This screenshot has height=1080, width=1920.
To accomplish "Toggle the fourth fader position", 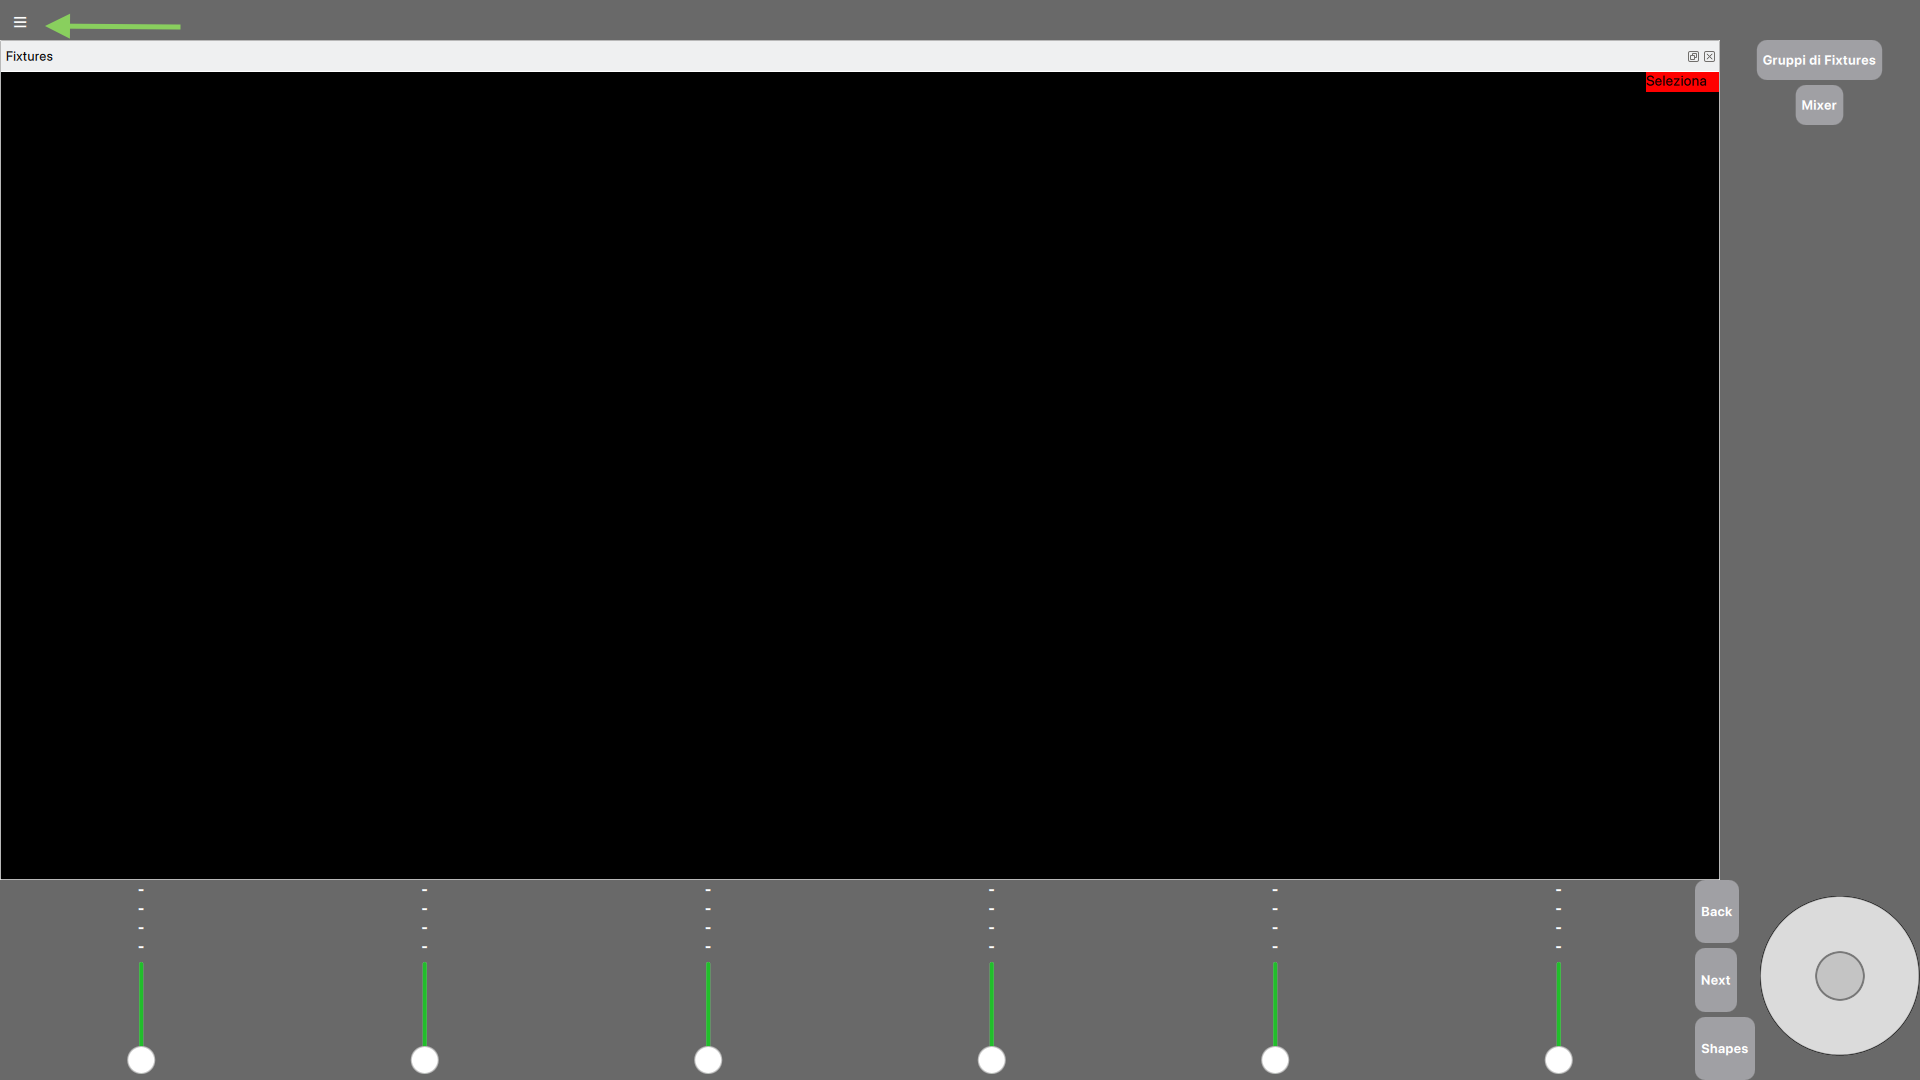I will tap(992, 1060).
